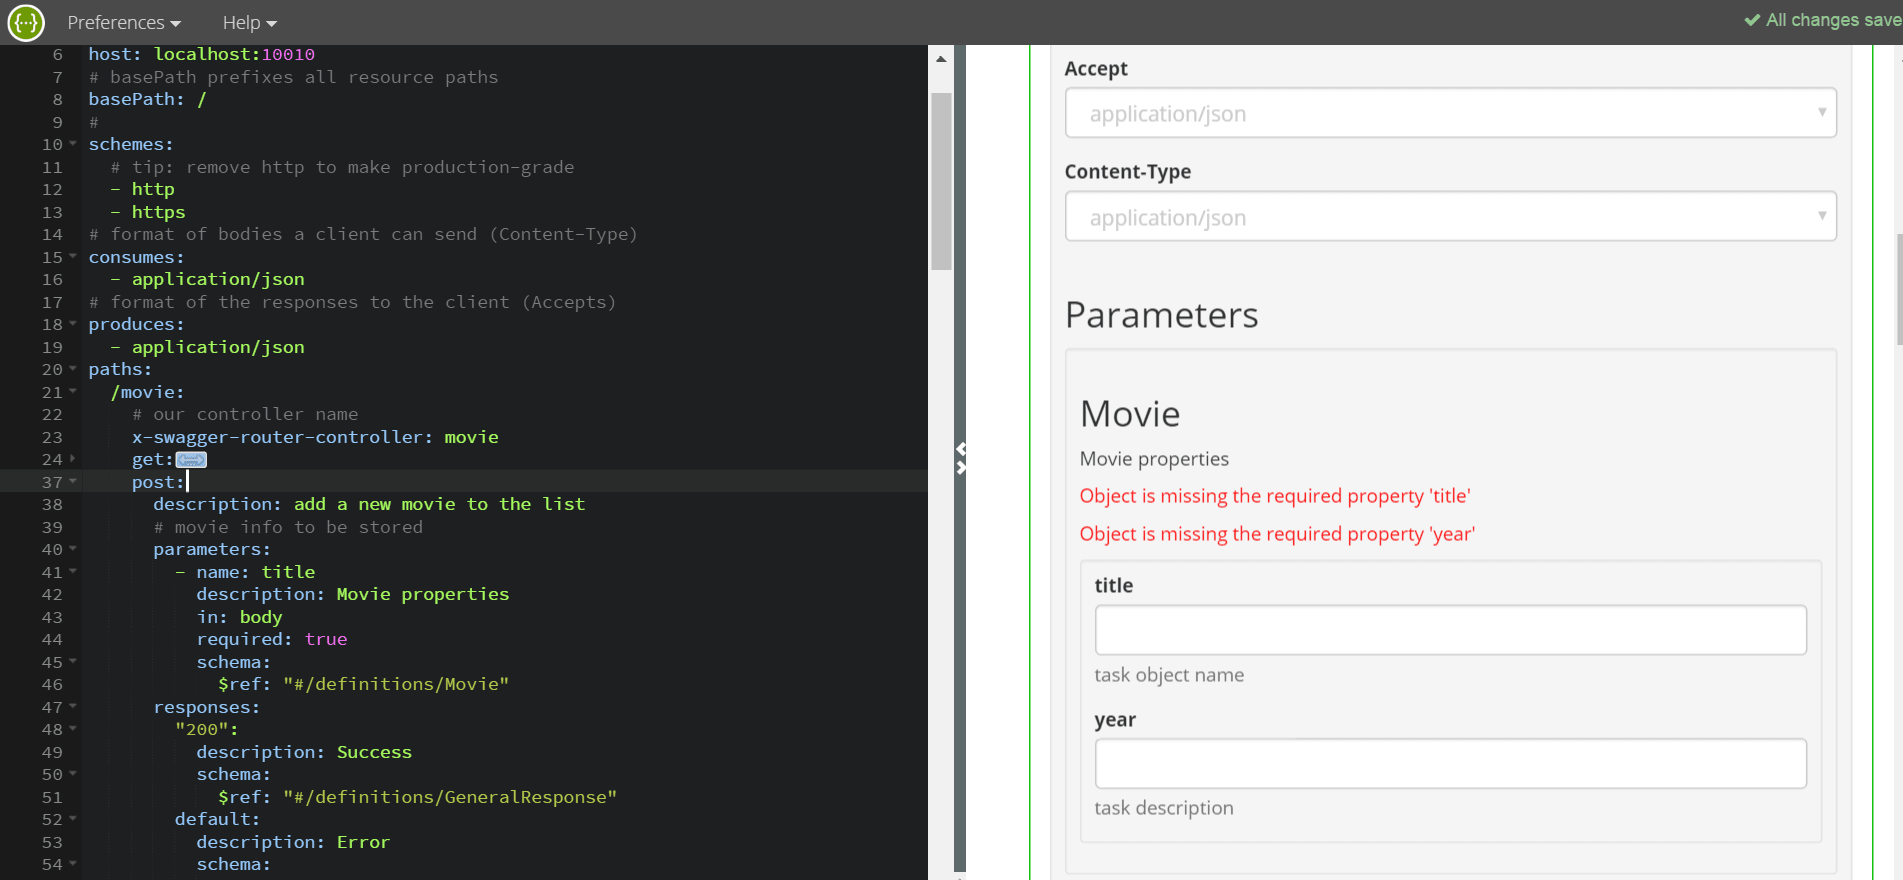Click the Swagger Editor logo icon
This screenshot has width=1903, height=880.
coord(26,22)
